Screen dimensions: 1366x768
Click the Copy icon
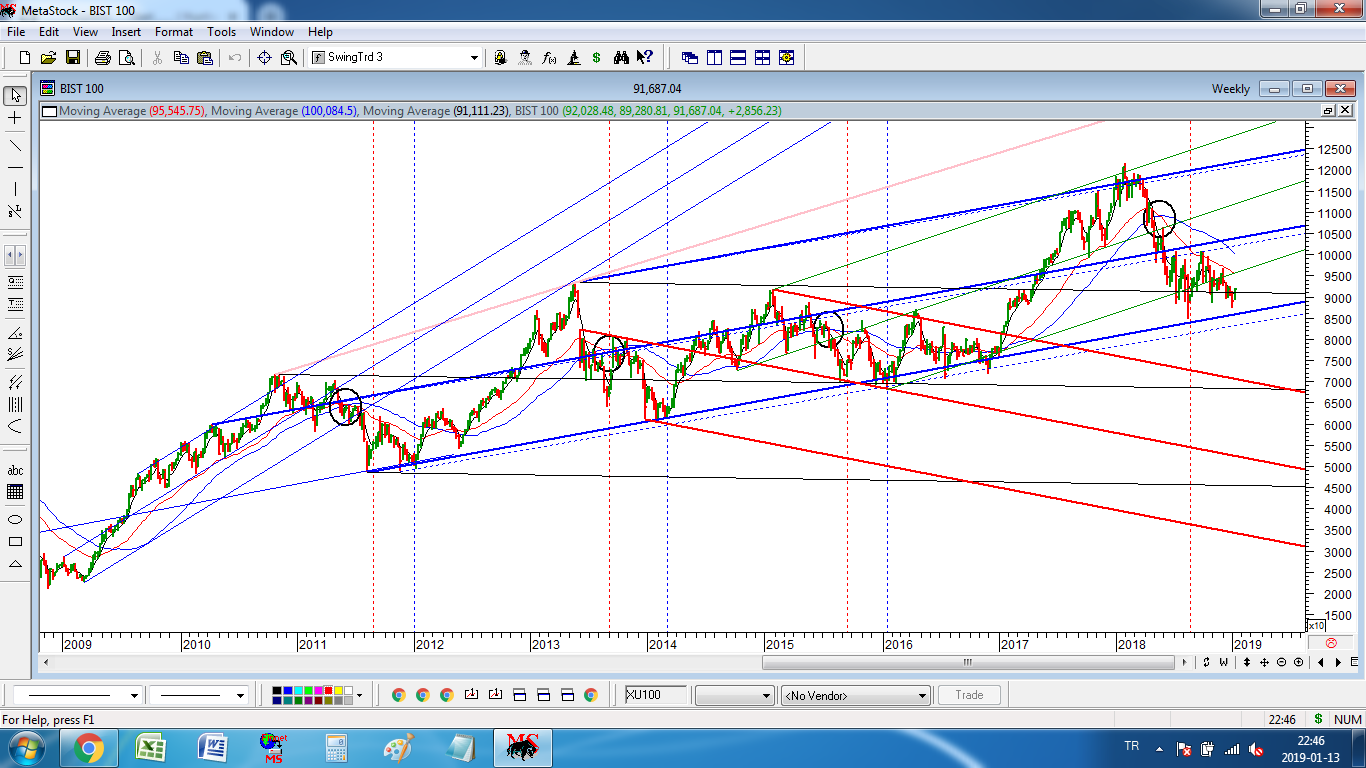pyautogui.click(x=181, y=58)
